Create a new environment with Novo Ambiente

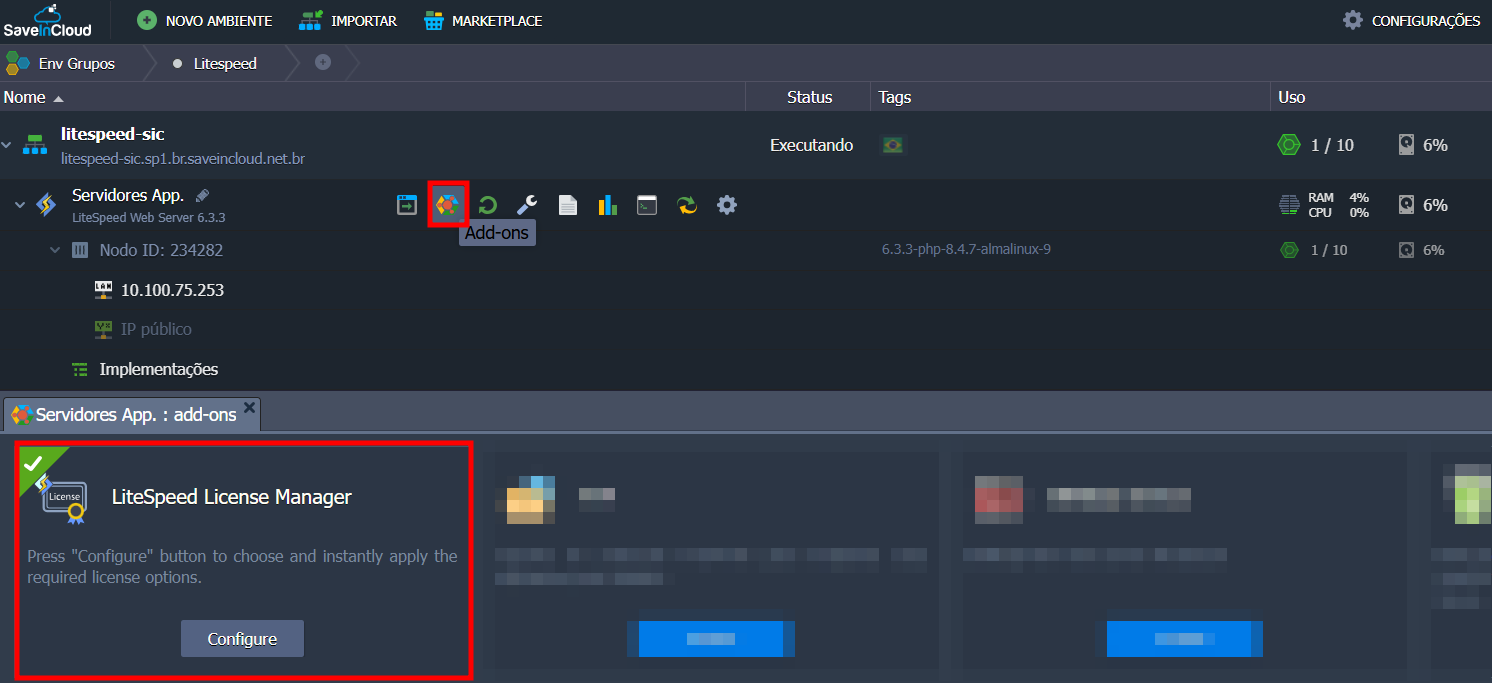coord(204,20)
